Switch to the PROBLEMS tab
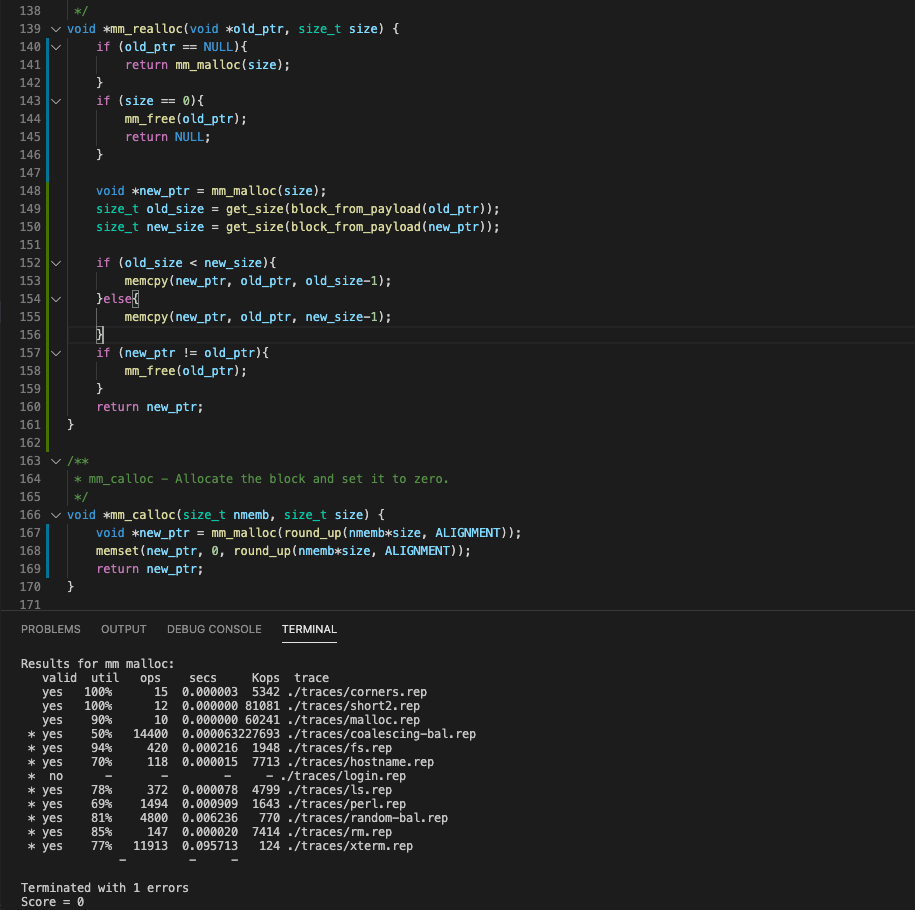The width and height of the screenshot is (915, 910). pos(50,629)
